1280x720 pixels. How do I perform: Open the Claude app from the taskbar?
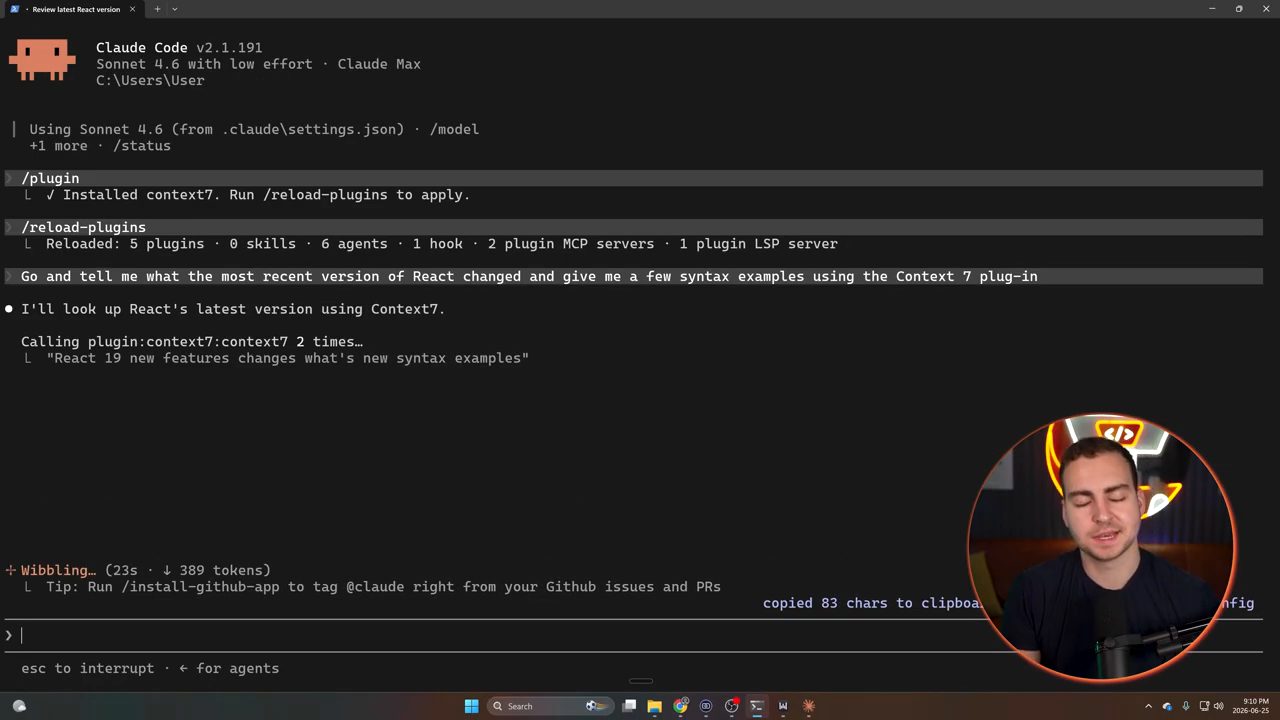click(x=808, y=706)
